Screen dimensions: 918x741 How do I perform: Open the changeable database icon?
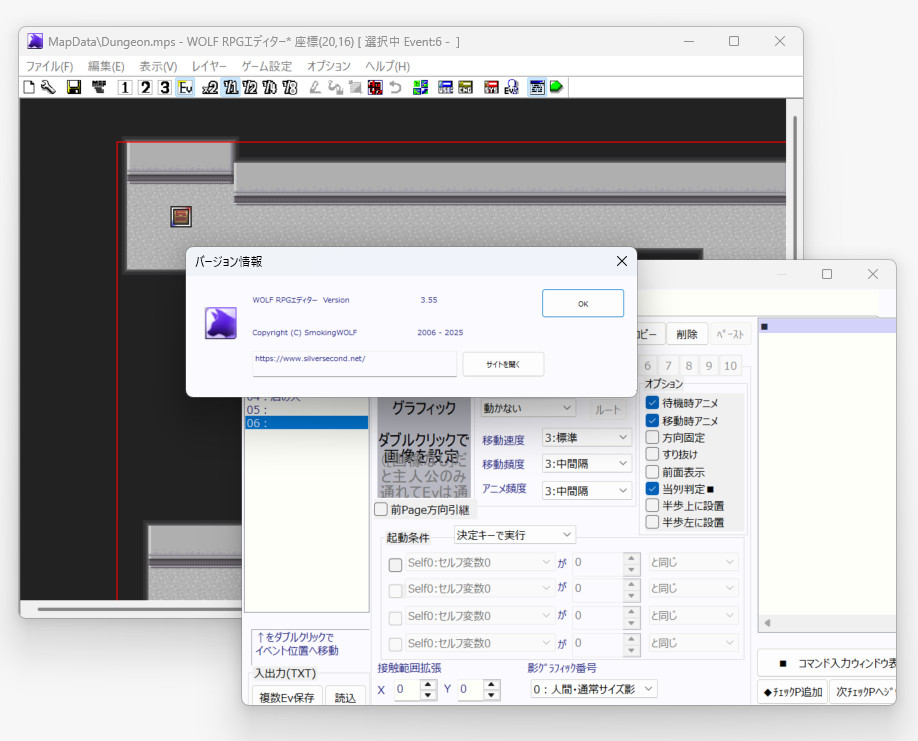point(465,88)
